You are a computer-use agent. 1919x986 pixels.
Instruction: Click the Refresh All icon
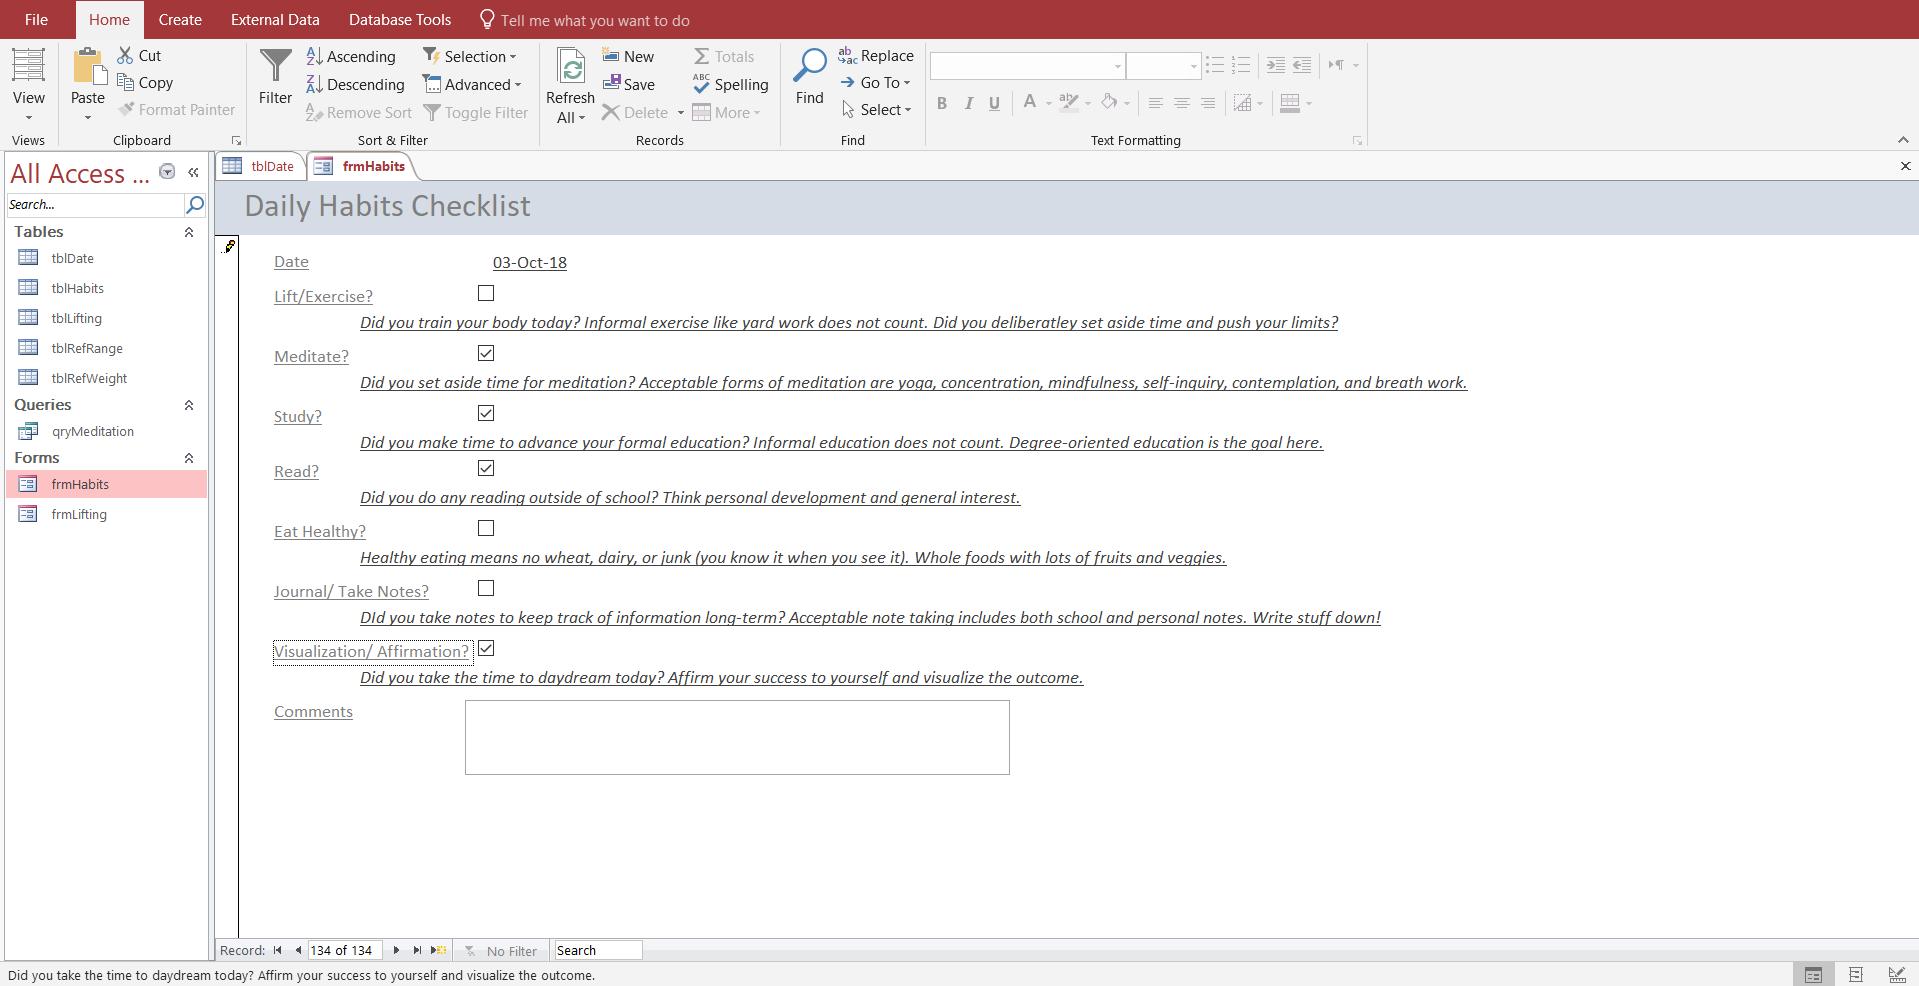click(x=570, y=68)
